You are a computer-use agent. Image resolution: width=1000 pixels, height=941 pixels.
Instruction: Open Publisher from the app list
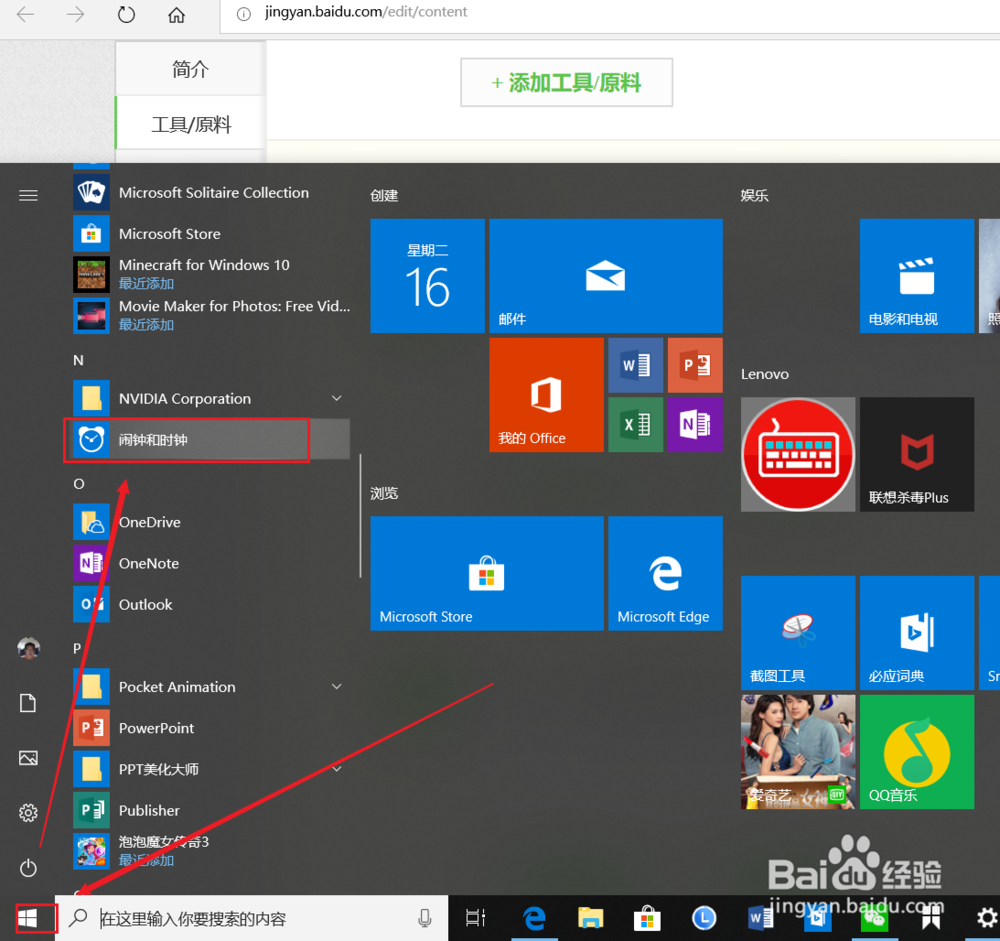pyautogui.click(x=210, y=810)
